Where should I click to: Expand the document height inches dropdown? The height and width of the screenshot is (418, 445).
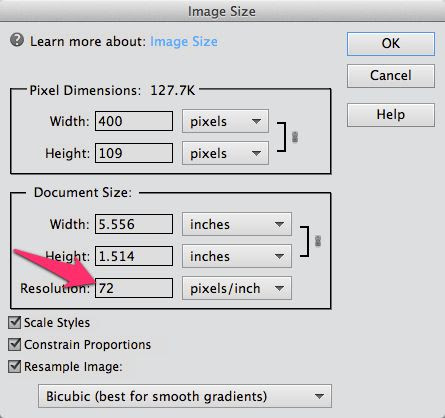point(237,256)
